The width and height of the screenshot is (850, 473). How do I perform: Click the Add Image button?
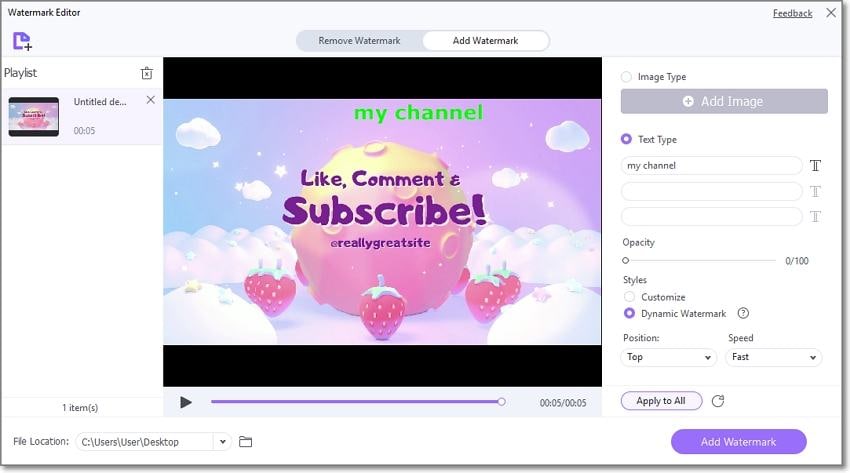click(724, 101)
